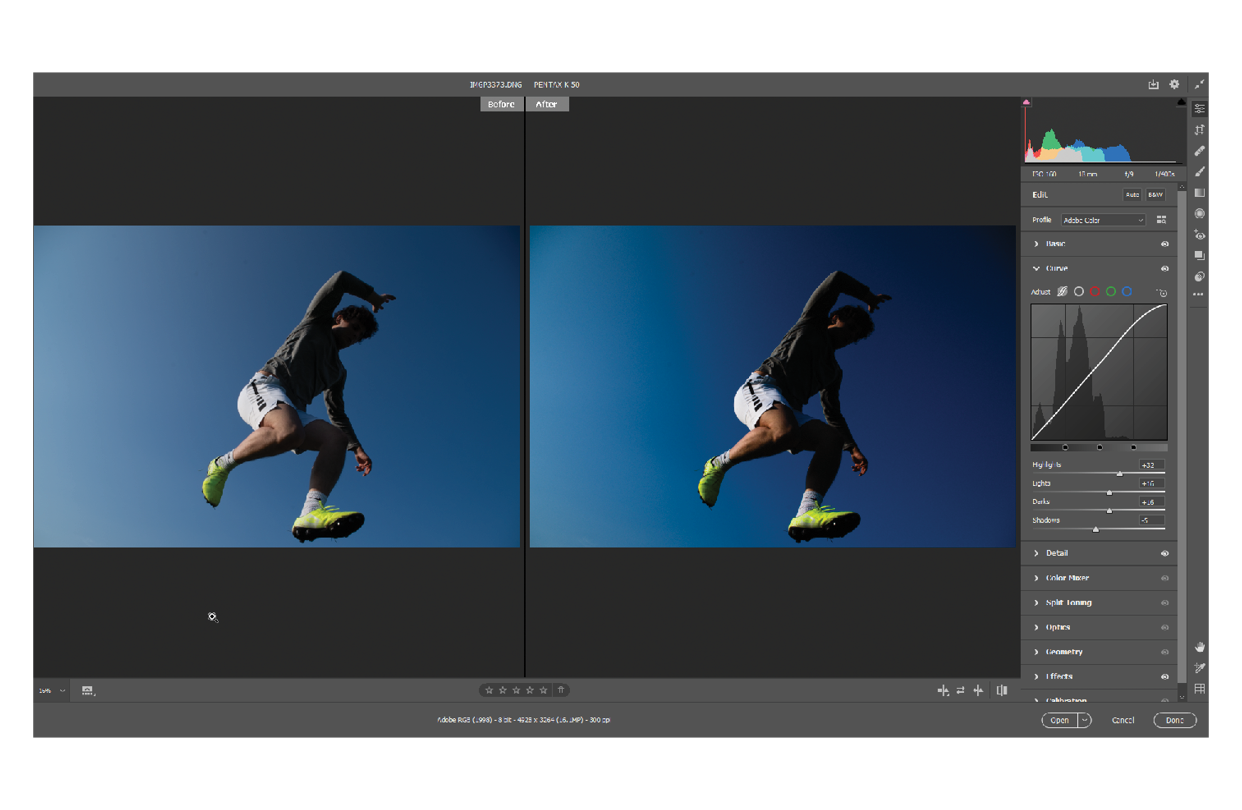
Task: Select the green channel curve
Action: coord(1111,292)
